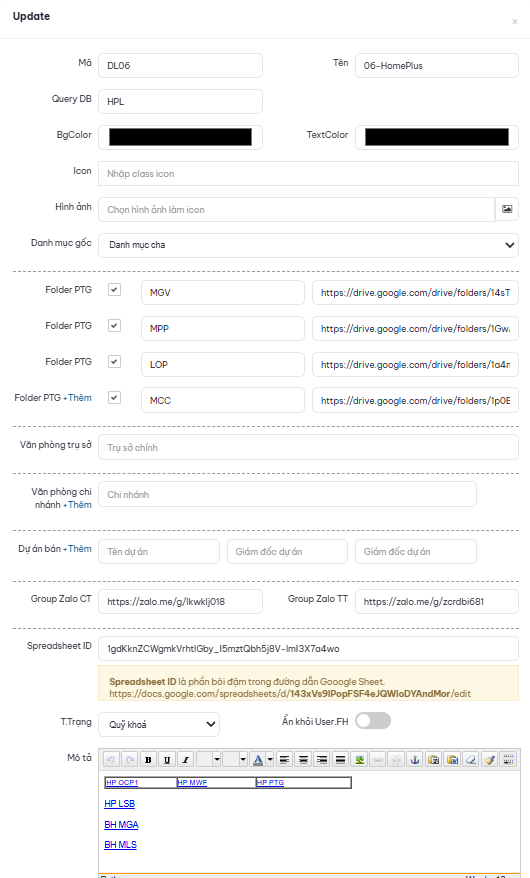
Task: Close the Update dialog with the X
Action: [515, 22]
